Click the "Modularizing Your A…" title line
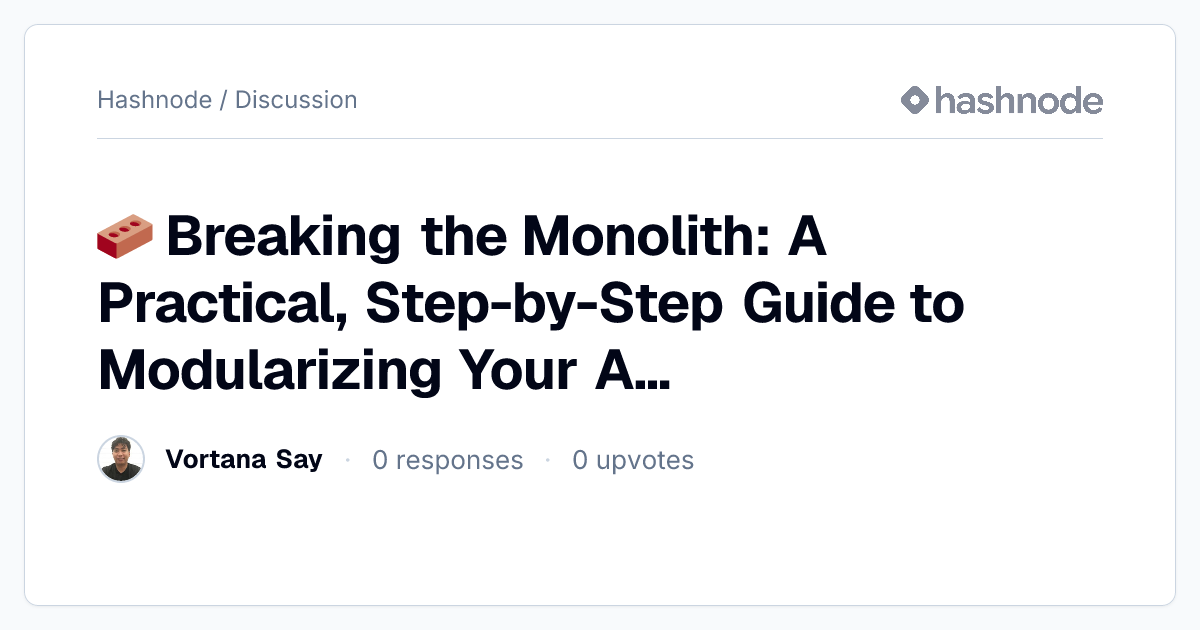This screenshot has height=630, width=1200. pos(385,370)
